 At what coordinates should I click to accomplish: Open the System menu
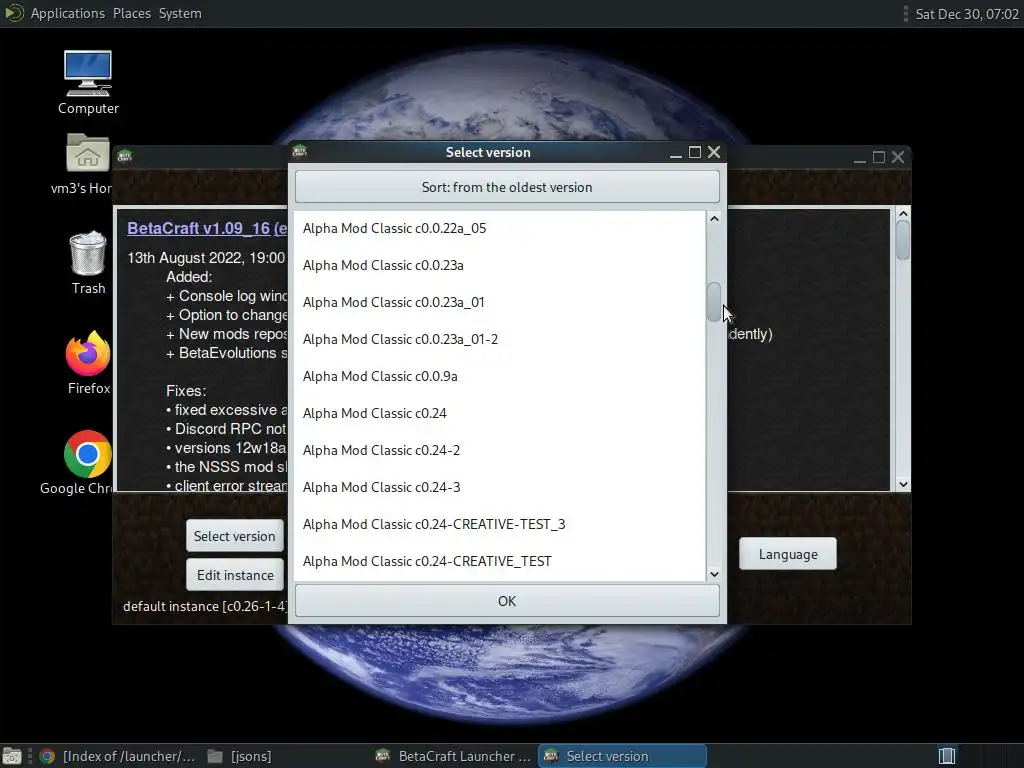pyautogui.click(x=180, y=13)
